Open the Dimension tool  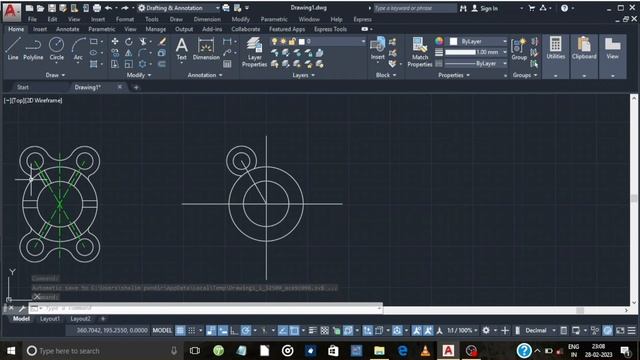pos(206,49)
